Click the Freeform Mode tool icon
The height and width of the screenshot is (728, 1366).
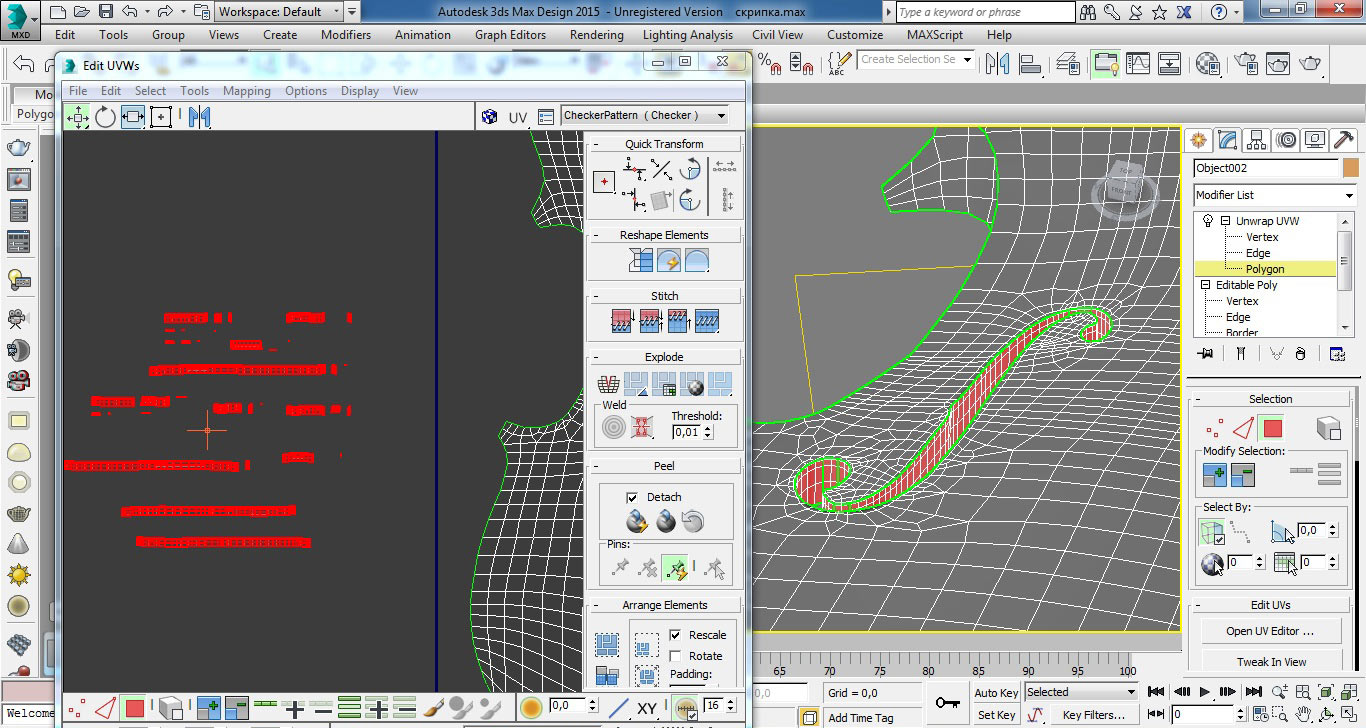click(x=161, y=117)
